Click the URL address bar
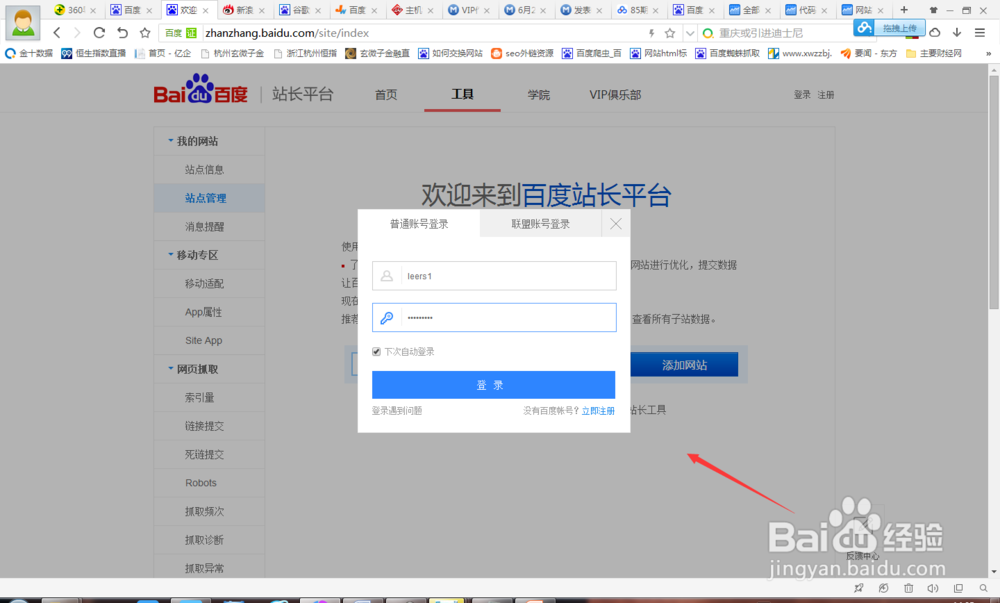The height and width of the screenshot is (603, 1000). pos(421,33)
